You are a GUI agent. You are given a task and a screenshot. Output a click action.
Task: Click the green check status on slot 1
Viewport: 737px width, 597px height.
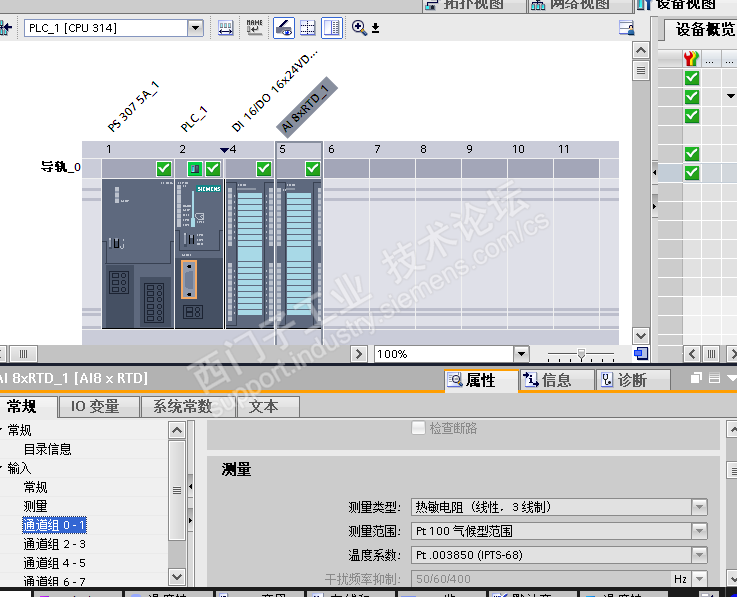tap(164, 169)
